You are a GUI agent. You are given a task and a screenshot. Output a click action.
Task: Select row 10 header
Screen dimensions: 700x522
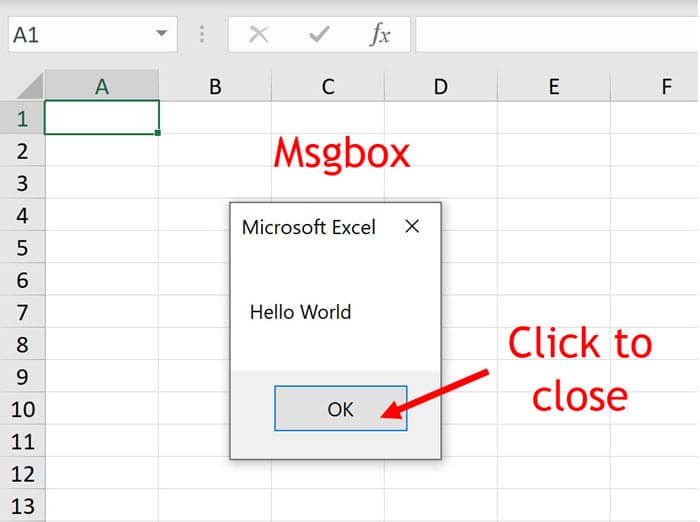pyautogui.click(x=22, y=409)
